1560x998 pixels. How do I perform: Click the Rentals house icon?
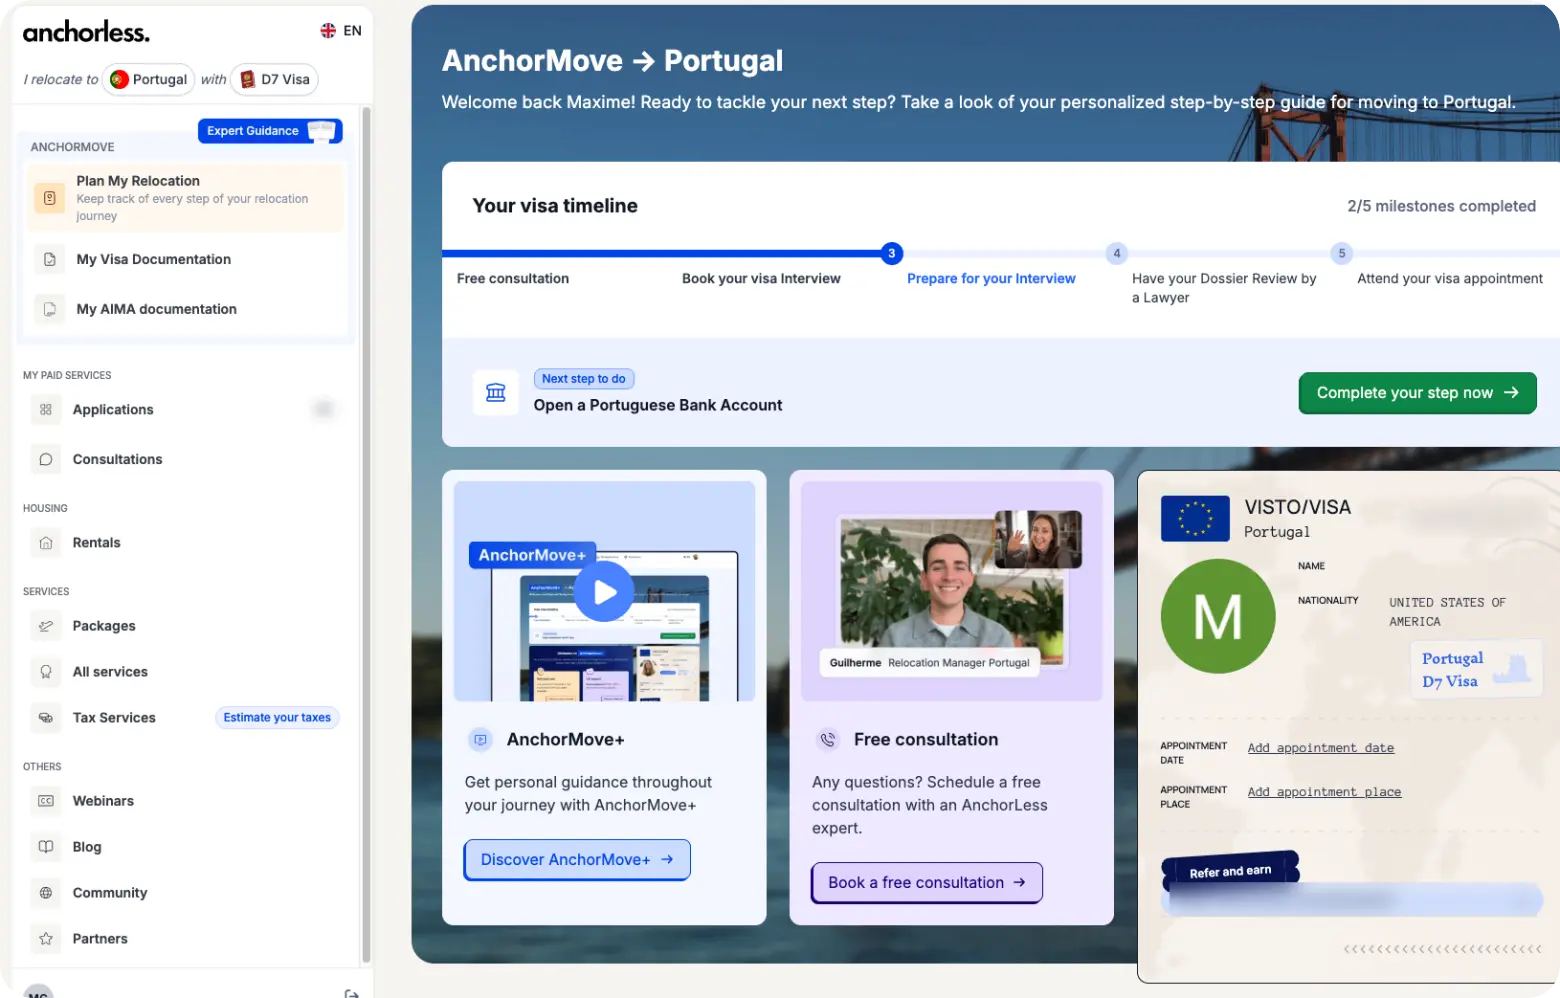46,543
